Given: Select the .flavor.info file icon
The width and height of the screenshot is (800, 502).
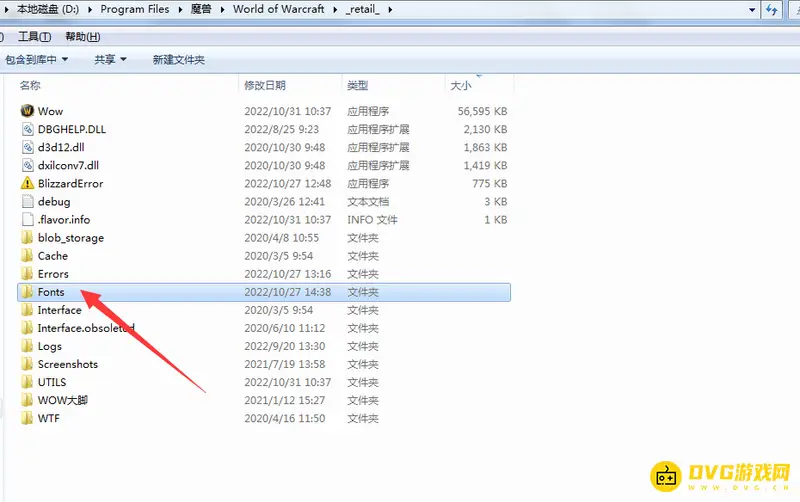Looking at the screenshot, I should (28, 219).
